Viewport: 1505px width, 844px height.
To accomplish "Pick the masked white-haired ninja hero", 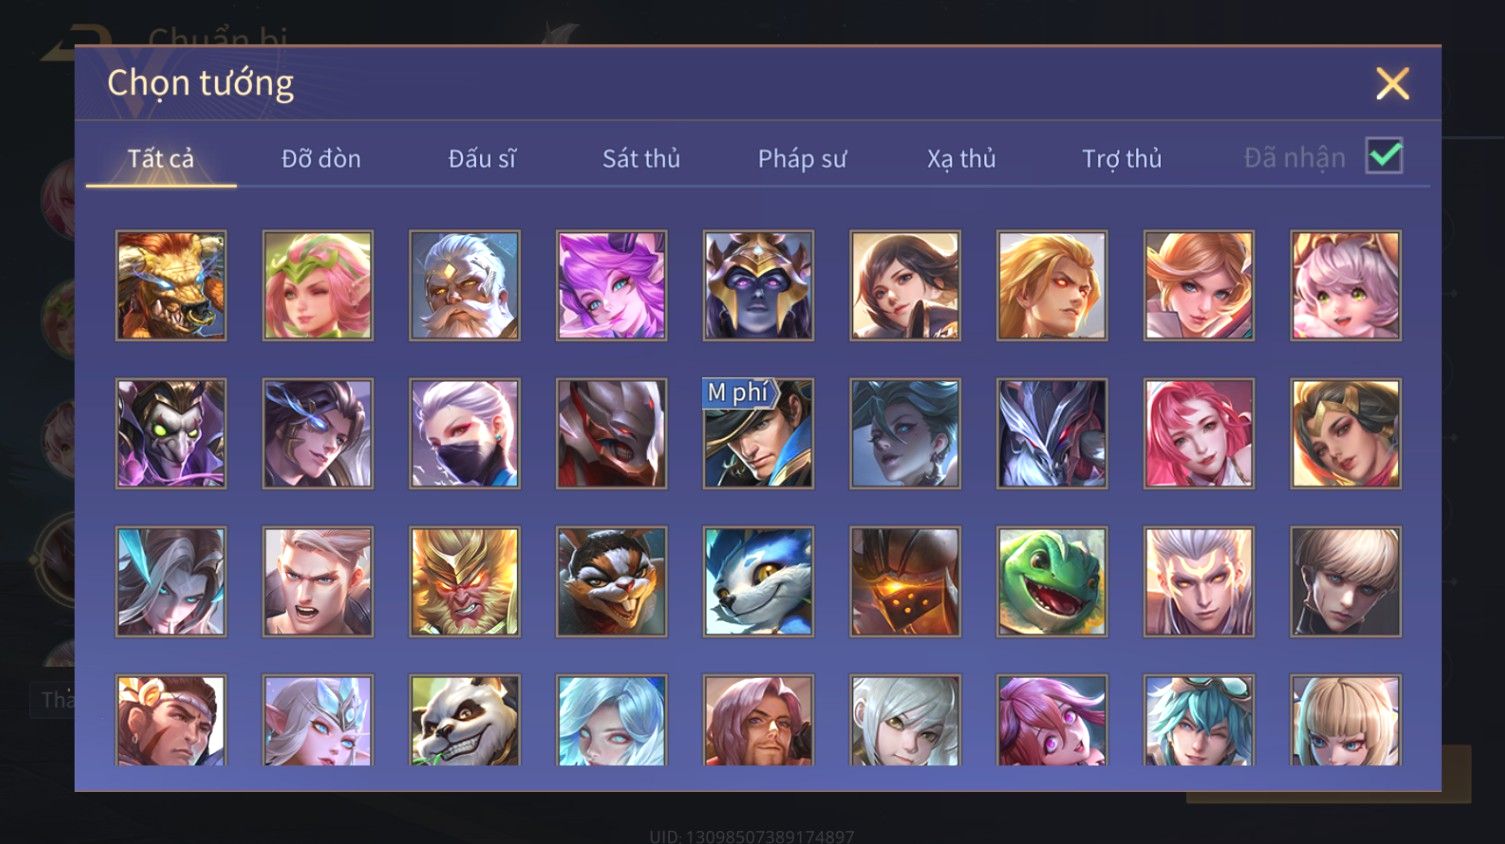I will click(465, 434).
